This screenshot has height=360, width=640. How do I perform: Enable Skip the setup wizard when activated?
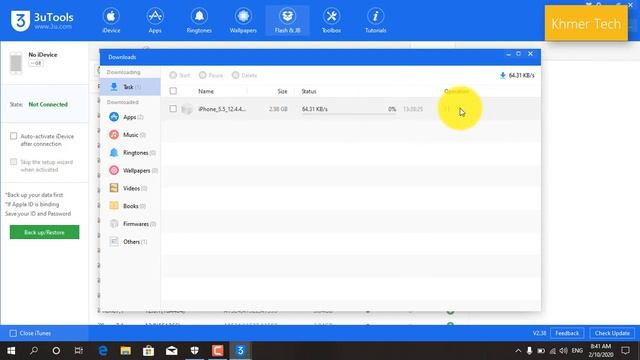13,162
